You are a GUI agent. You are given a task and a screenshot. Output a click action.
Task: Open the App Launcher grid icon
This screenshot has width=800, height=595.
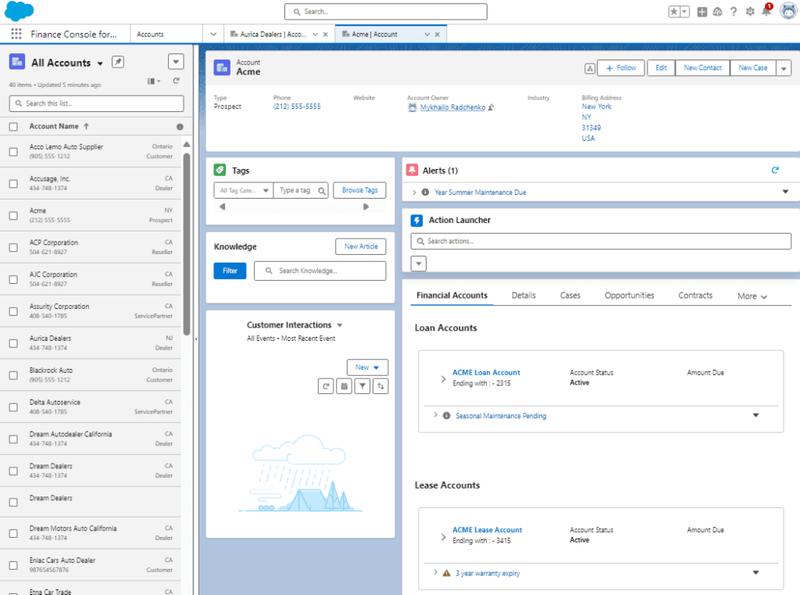(16, 34)
